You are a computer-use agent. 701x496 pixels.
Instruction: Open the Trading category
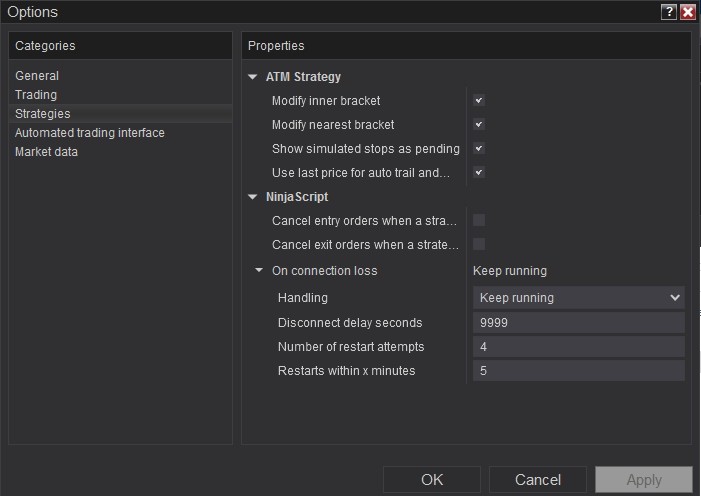tap(36, 95)
